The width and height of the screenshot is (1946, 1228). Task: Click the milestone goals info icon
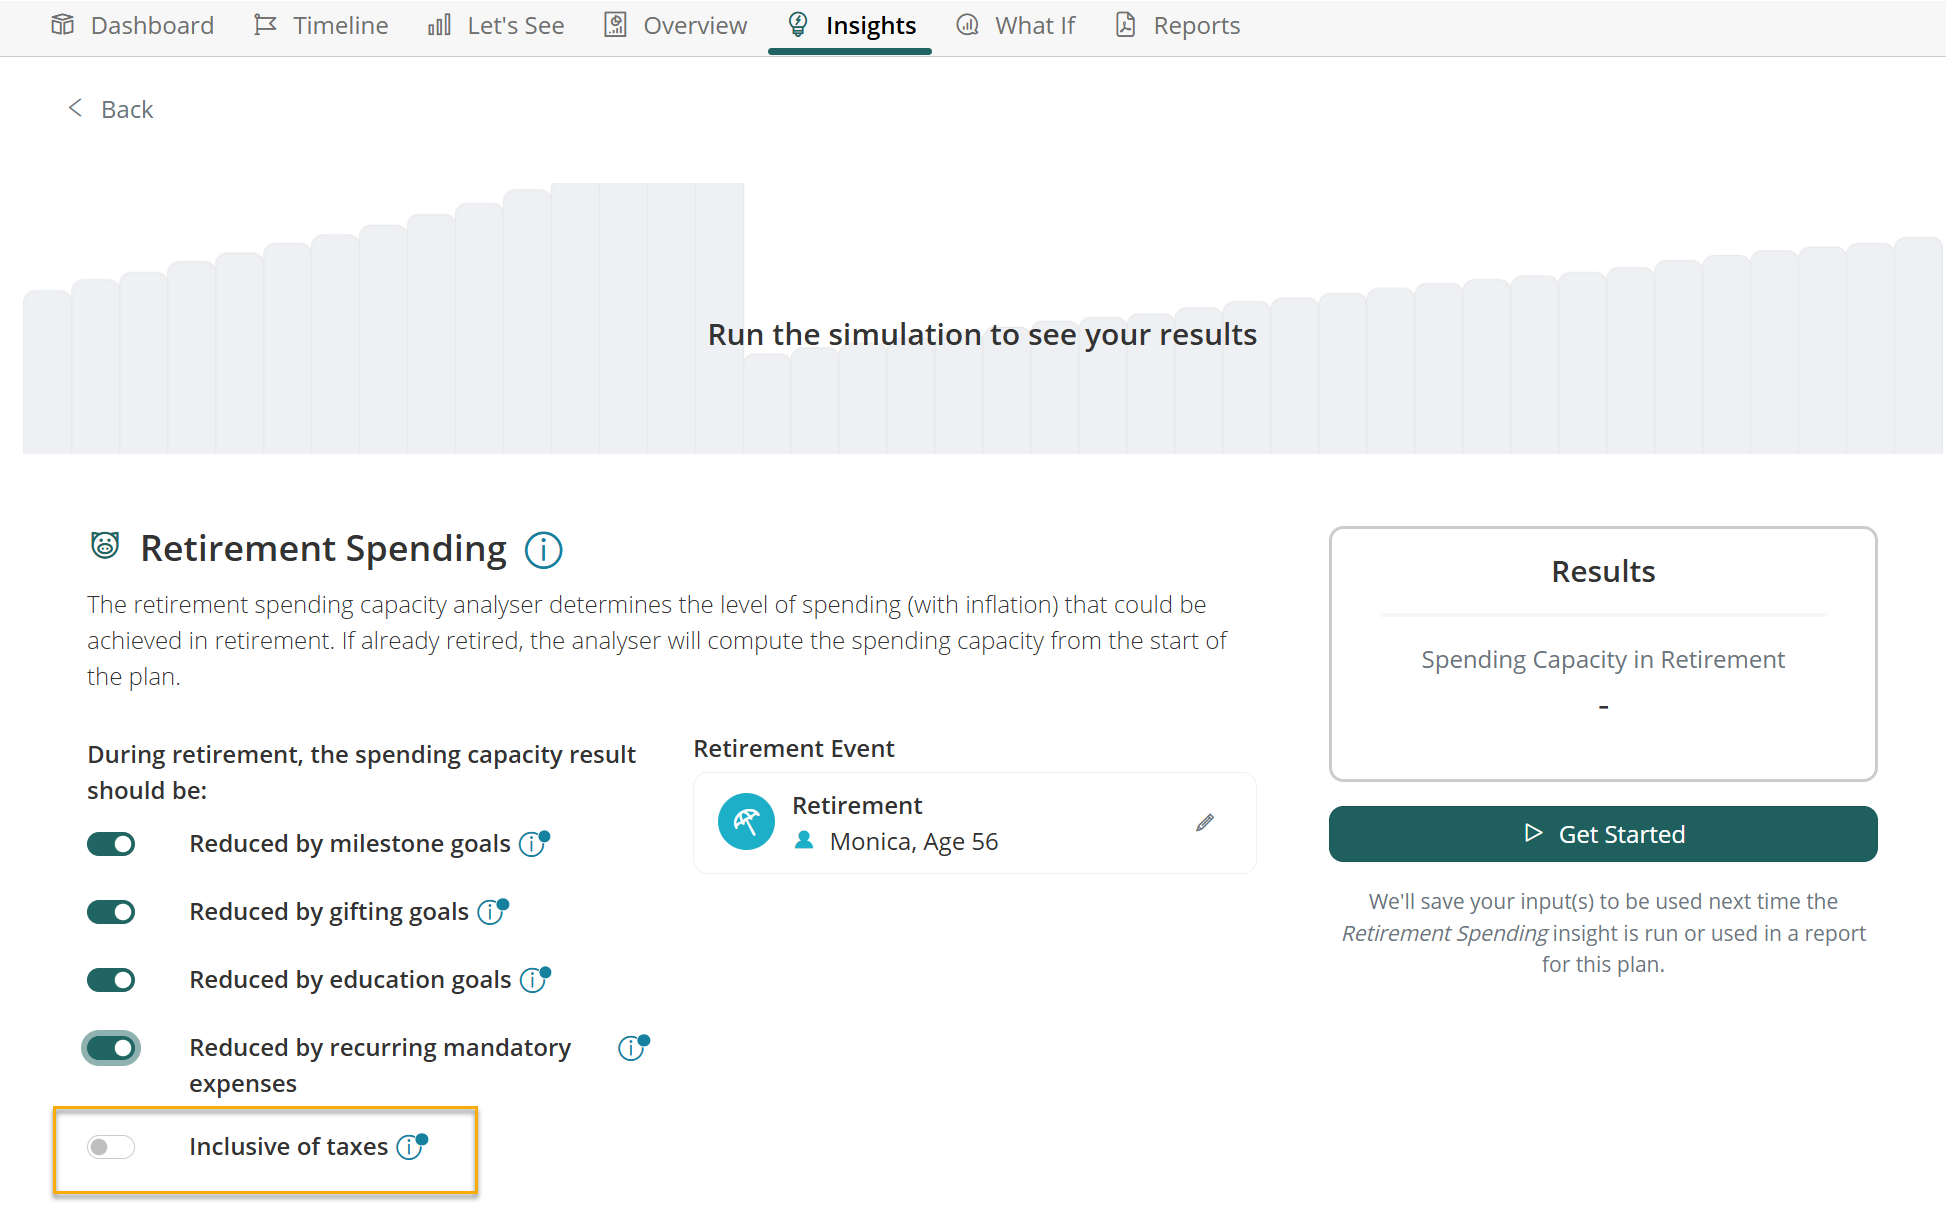tap(533, 844)
